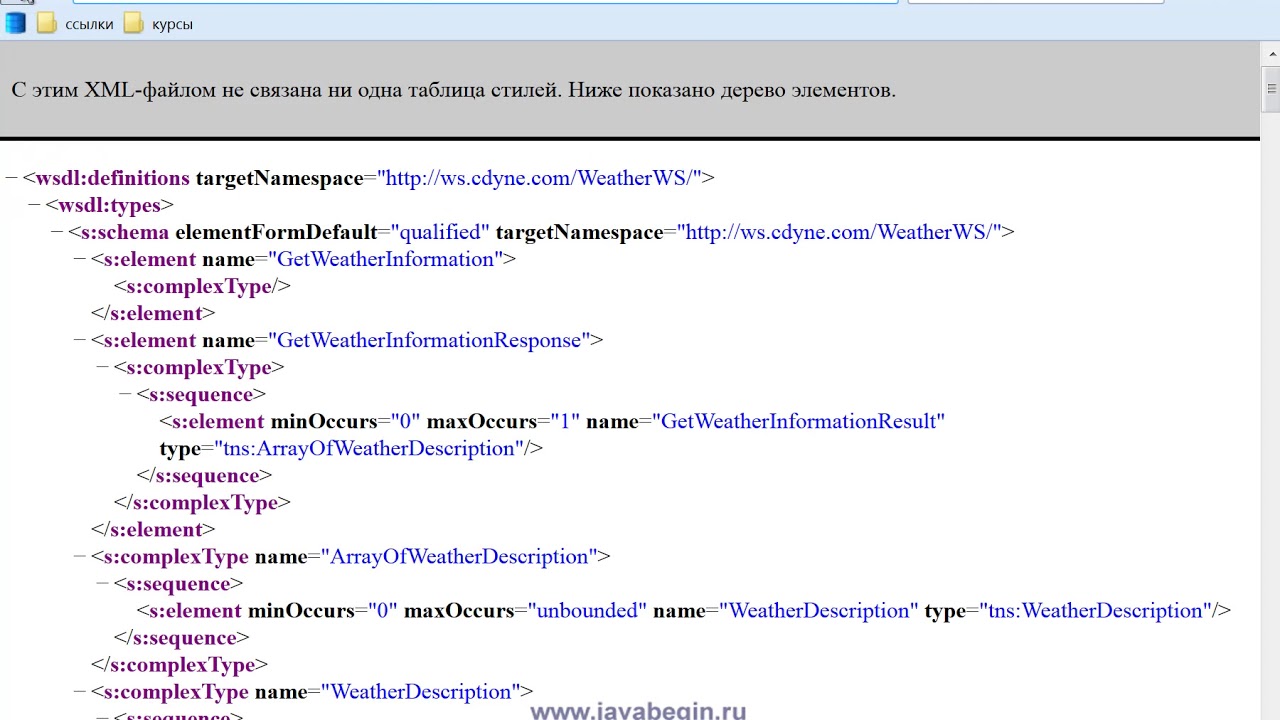Click complexType name value "ArrayOfWeatherDescription"
This screenshot has width=1280, height=720.
[x=459, y=556]
